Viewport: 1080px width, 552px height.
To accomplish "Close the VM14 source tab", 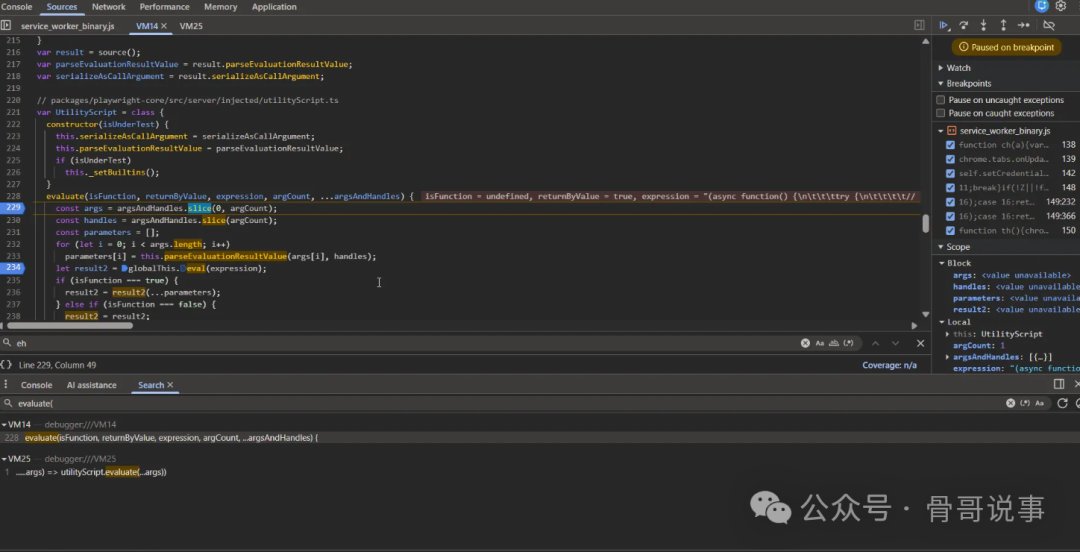I will 164,26.
